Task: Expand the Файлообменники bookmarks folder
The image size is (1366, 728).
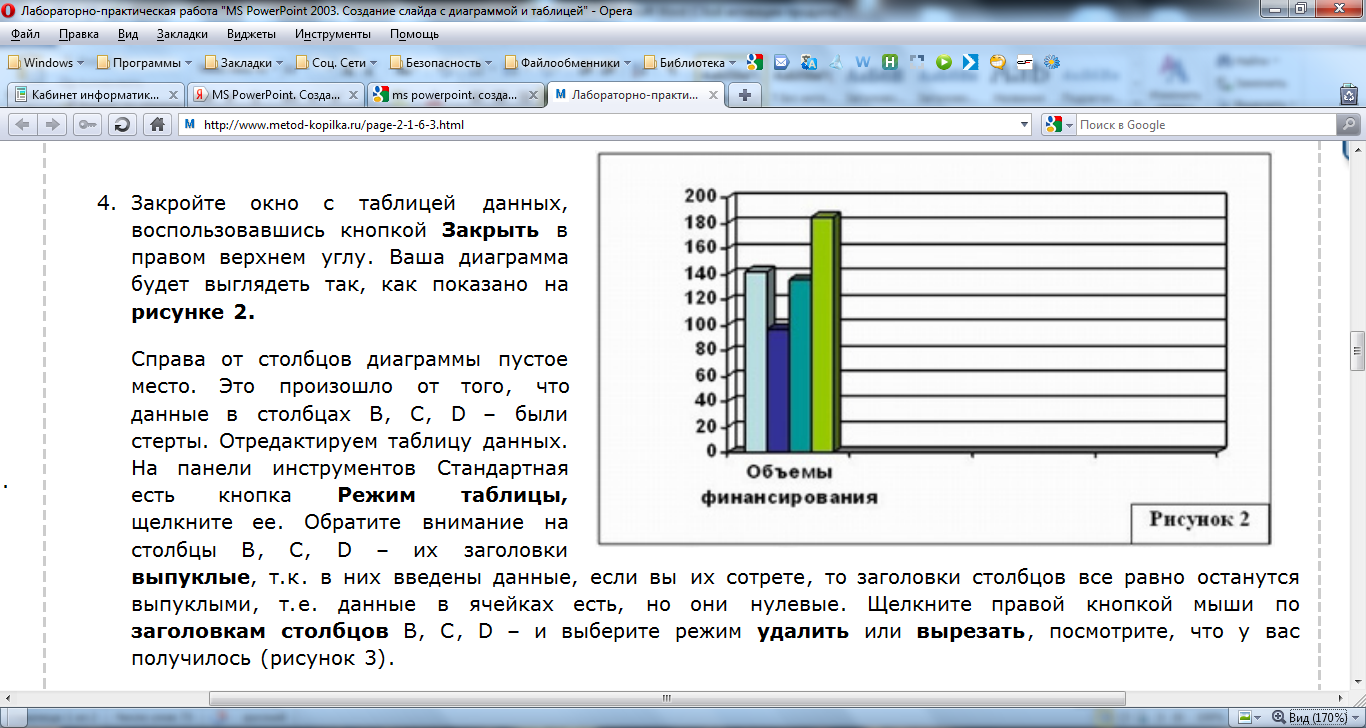Action: point(568,62)
